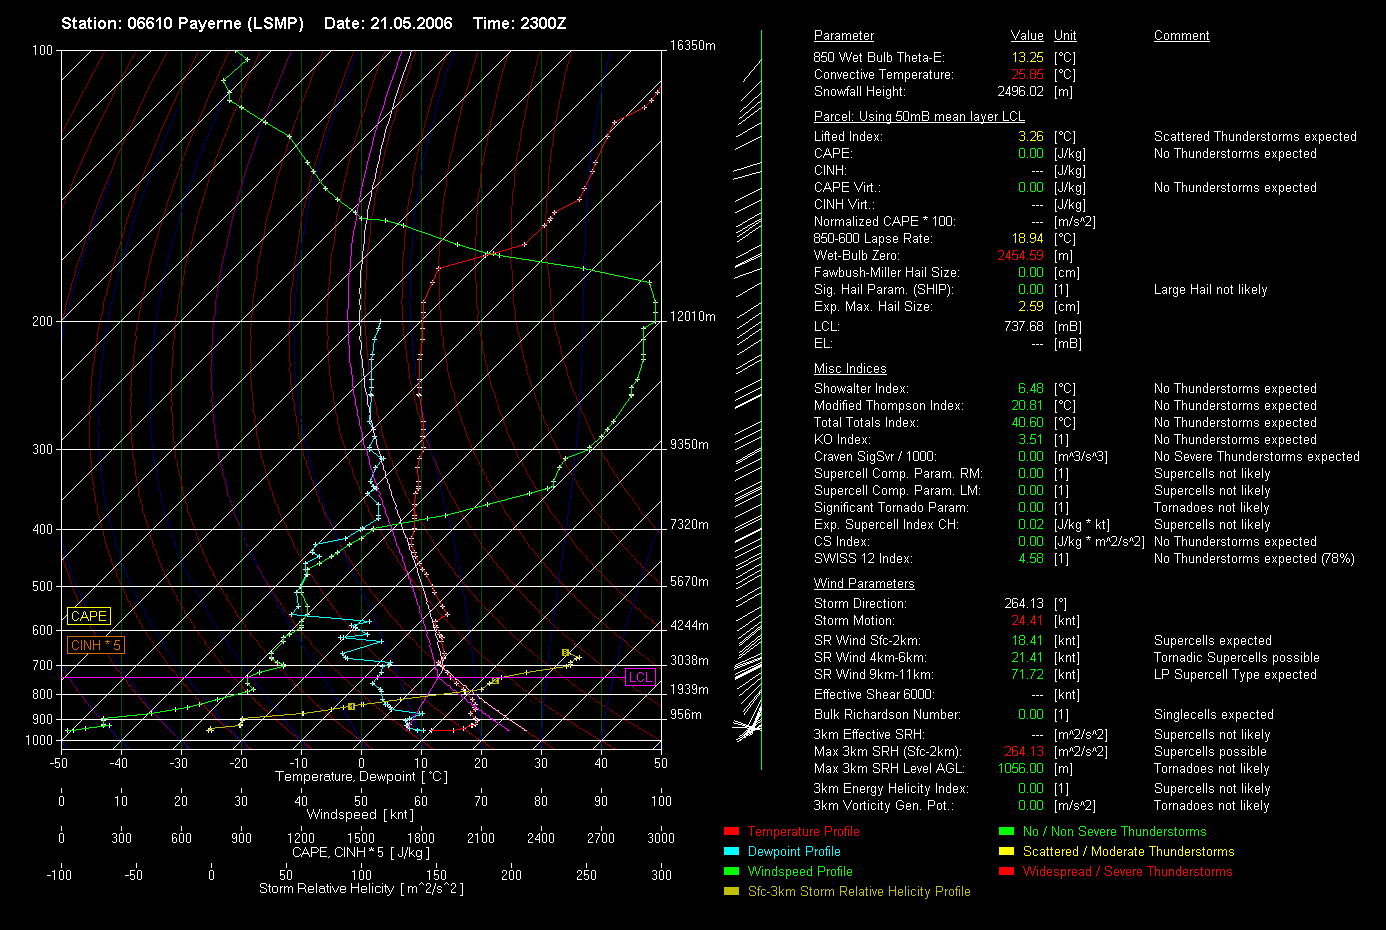Click the cyan Dewpoint Profile legend square

[x=731, y=851]
